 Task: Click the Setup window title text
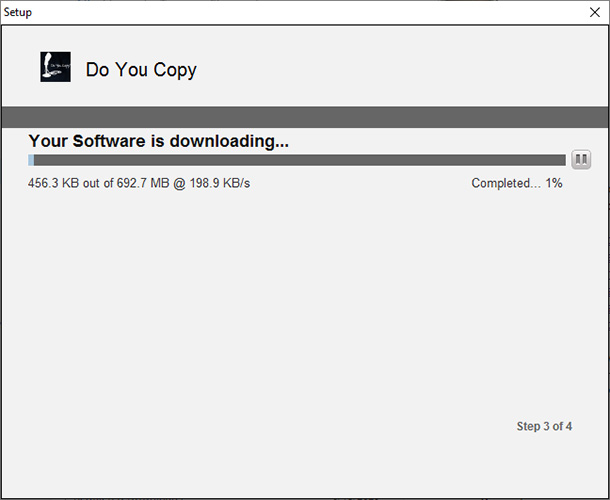[x=18, y=12]
